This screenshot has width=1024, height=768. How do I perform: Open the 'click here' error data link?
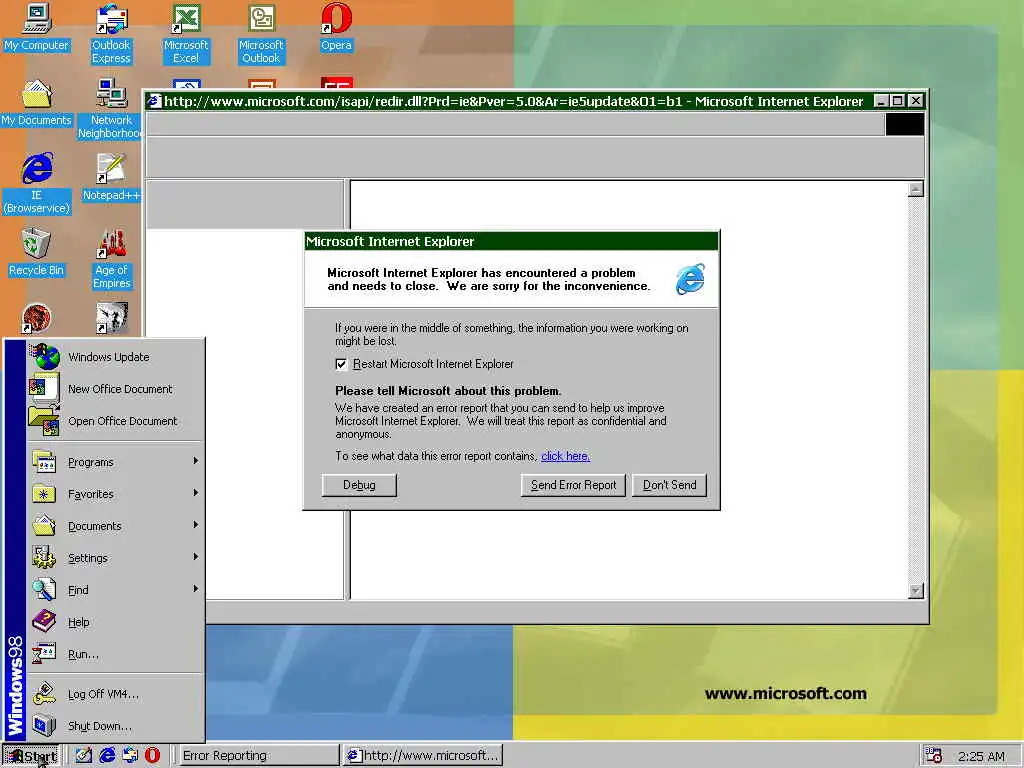566,456
